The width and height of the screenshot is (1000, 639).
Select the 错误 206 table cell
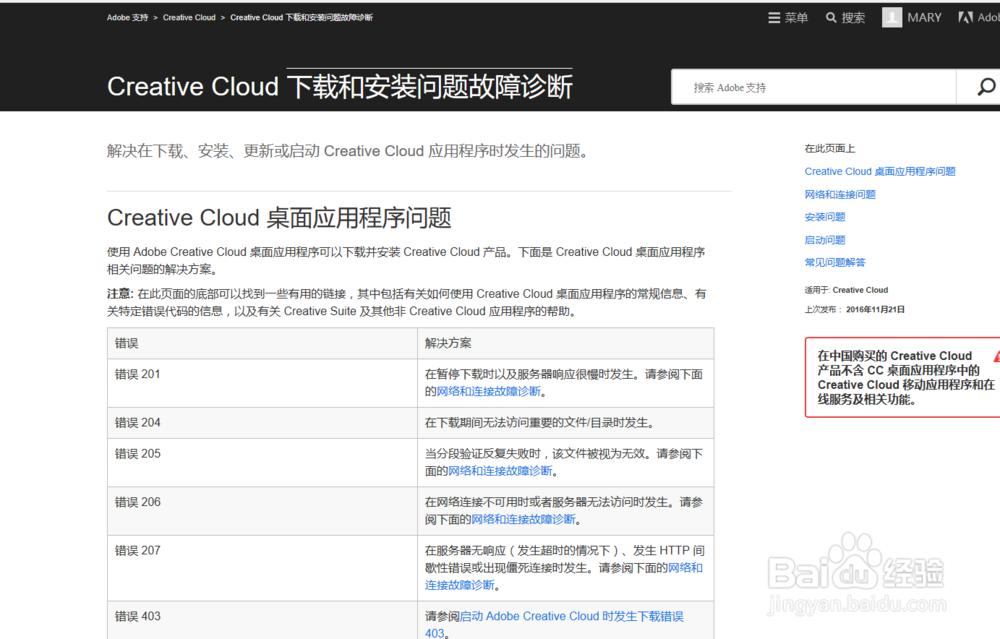coord(262,511)
